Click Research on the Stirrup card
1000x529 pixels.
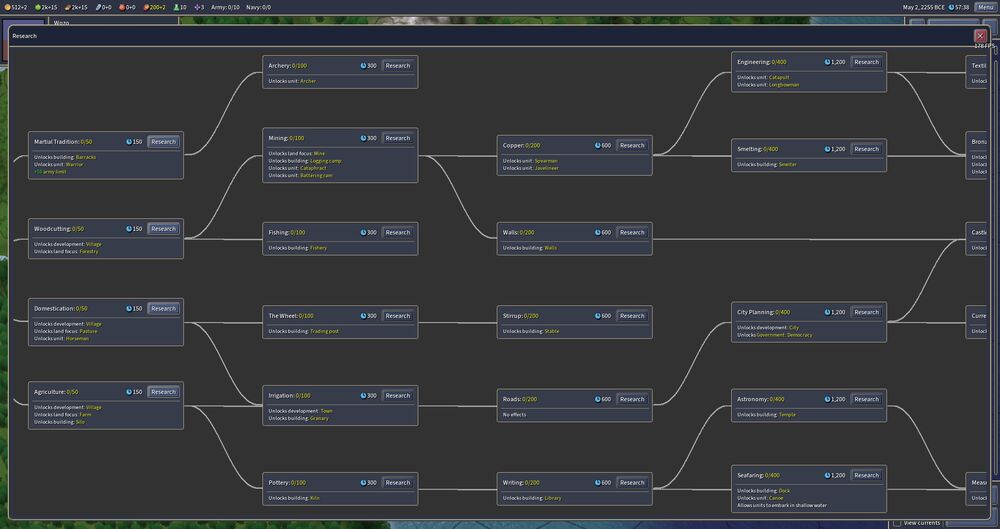tap(632, 316)
